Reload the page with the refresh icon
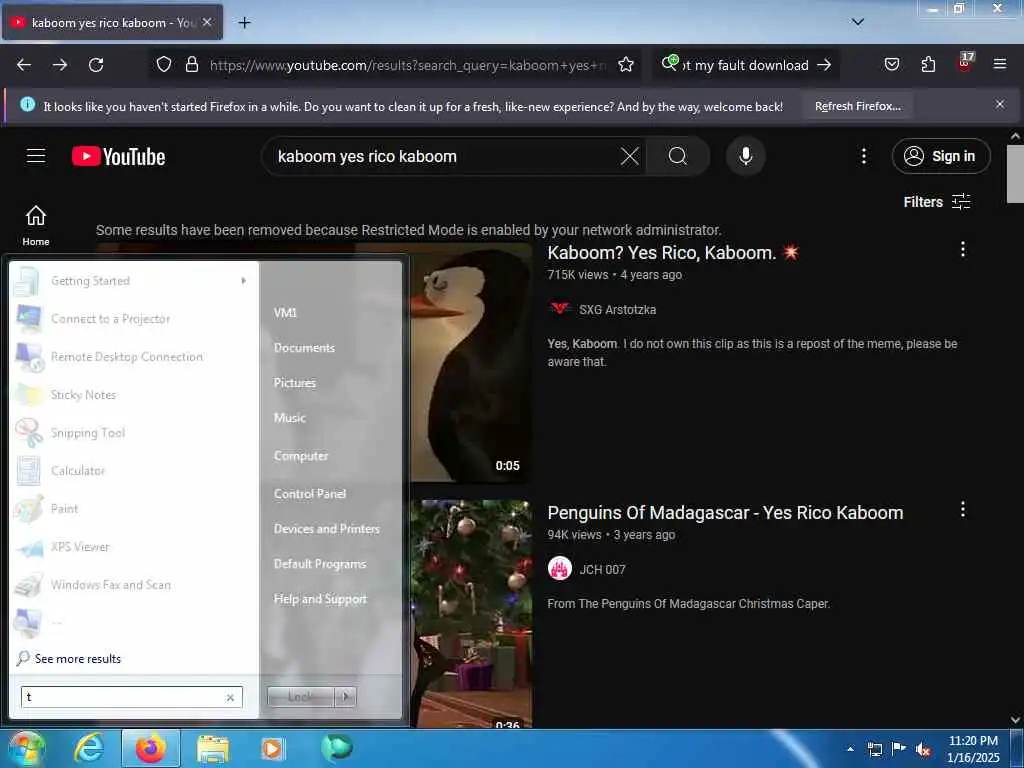 point(96,65)
